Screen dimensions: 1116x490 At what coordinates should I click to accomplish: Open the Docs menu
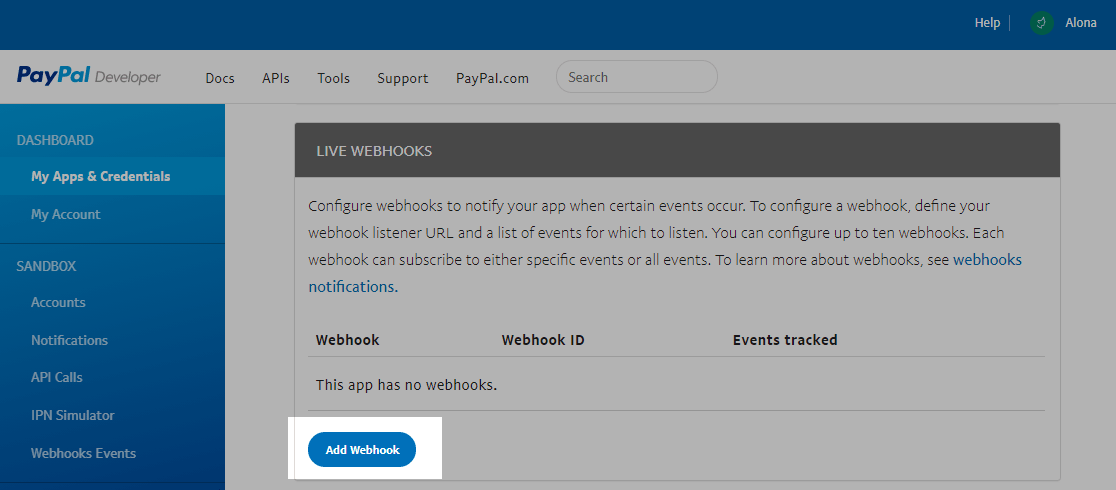click(220, 78)
